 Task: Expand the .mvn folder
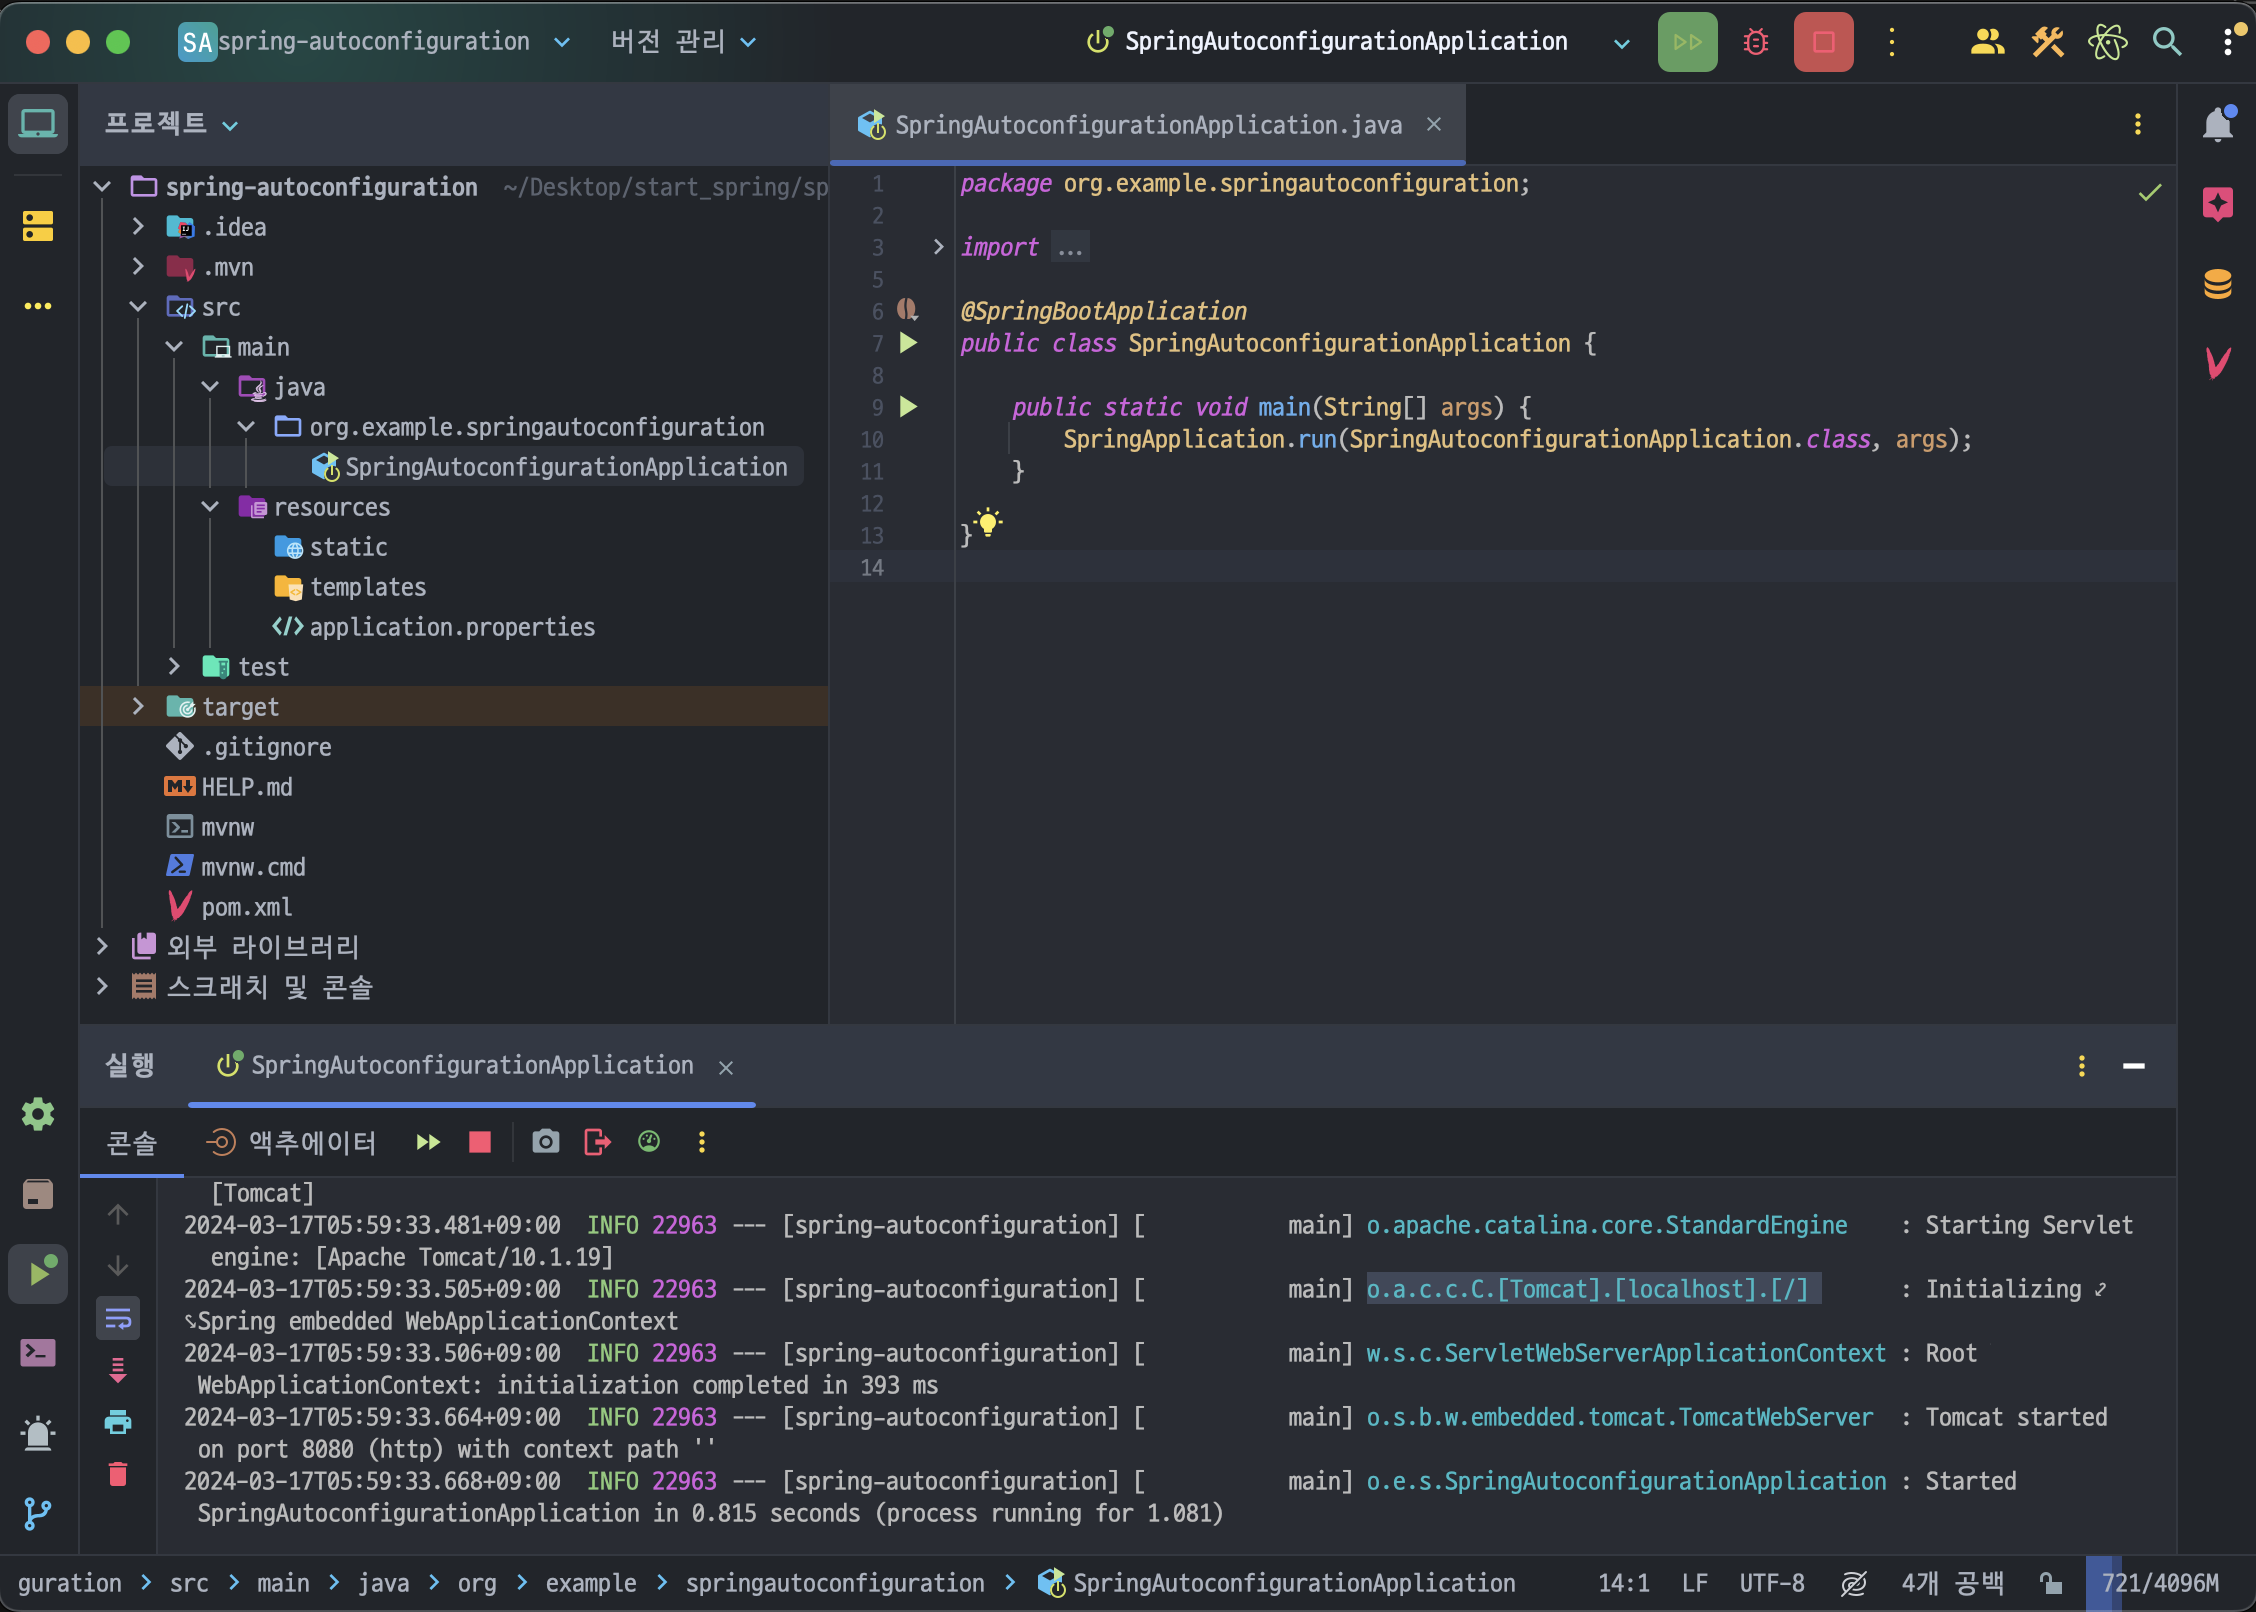pyautogui.click(x=138, y=267)
